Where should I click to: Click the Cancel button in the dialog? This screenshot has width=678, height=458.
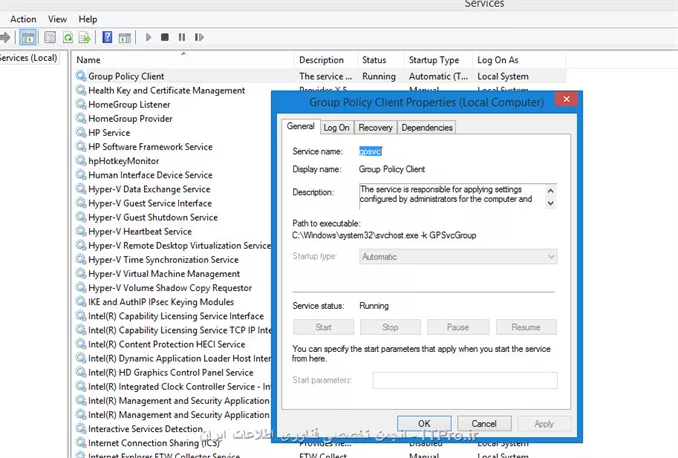pos(484,423)
